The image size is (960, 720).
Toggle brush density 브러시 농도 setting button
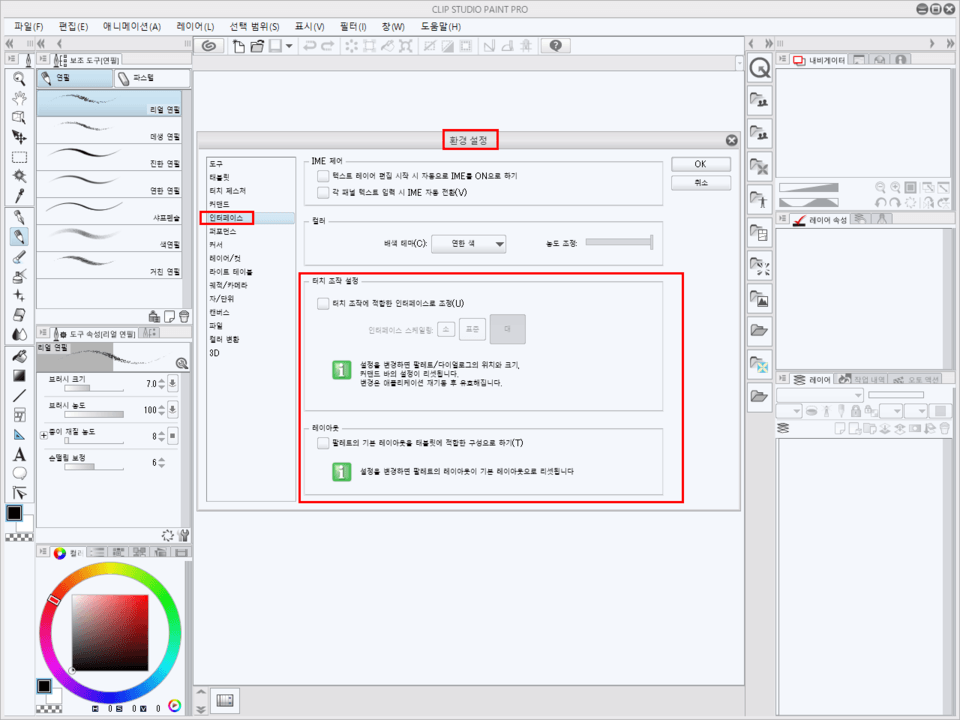pyautogui.click(x=173, y=410)
